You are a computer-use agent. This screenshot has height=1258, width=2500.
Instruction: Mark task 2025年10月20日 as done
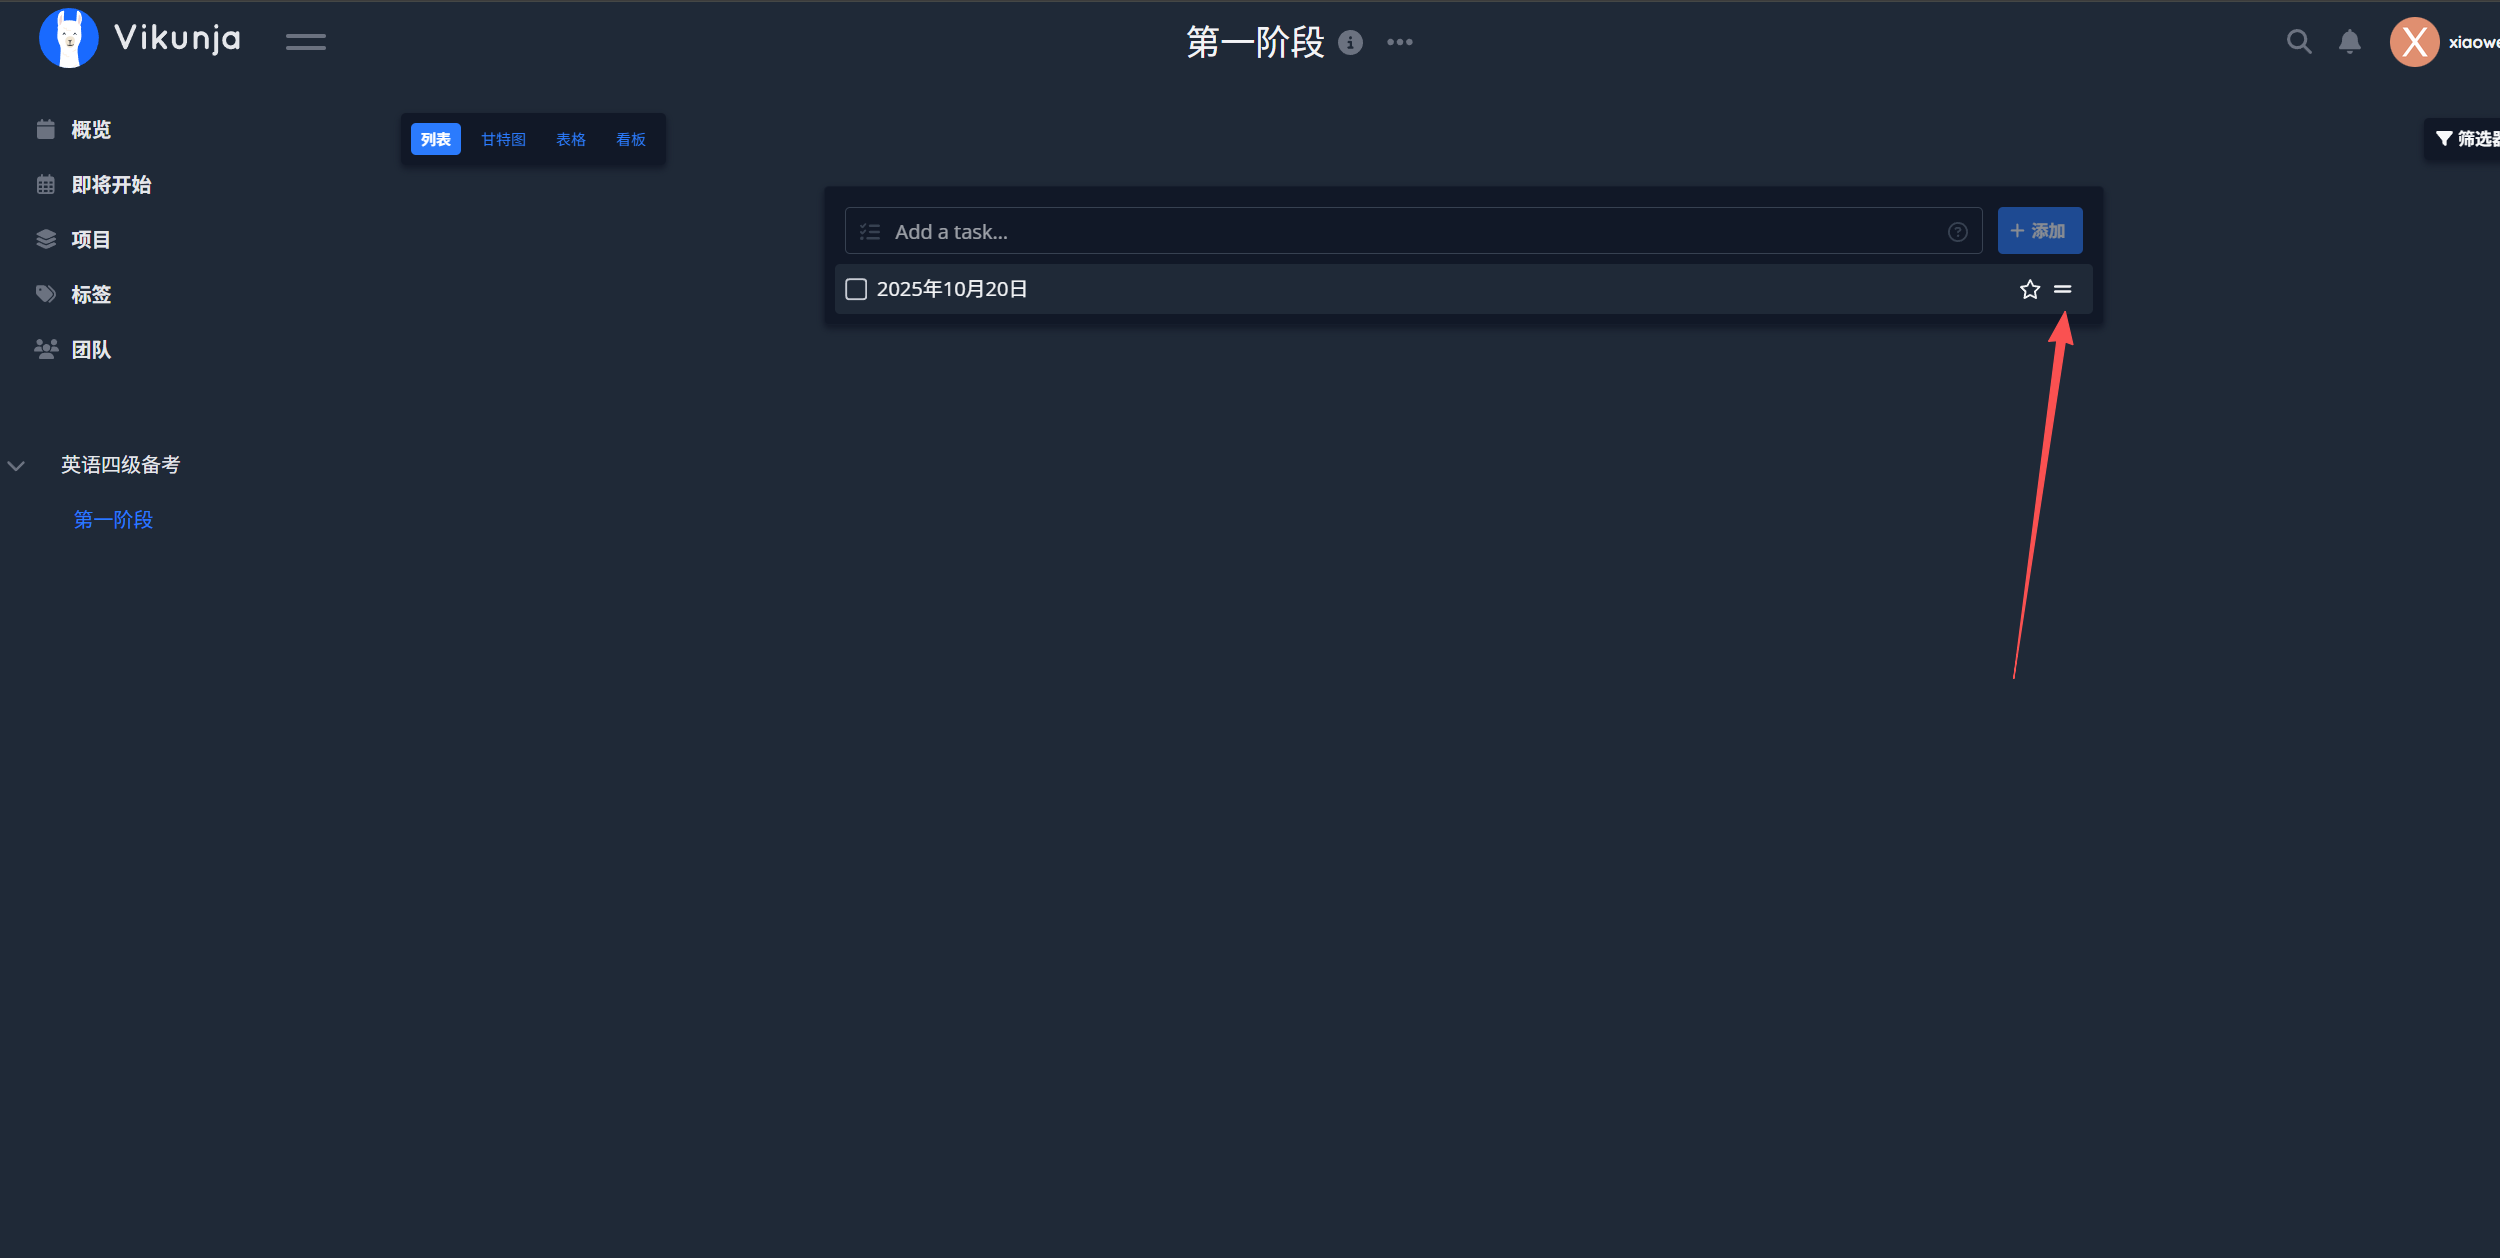coord(856,290)
